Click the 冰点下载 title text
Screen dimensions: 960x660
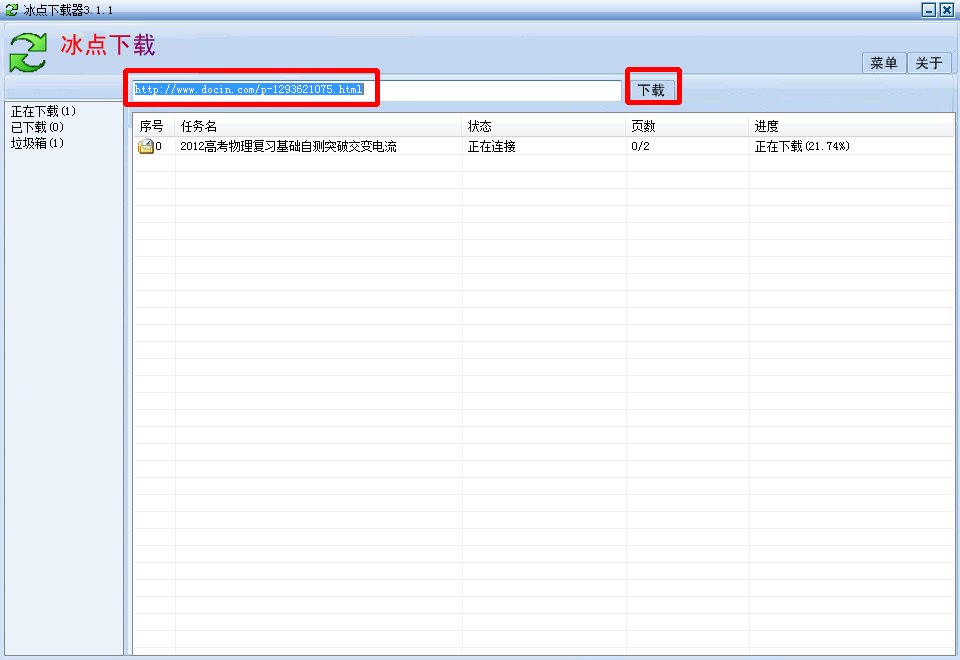coord(108,45)
